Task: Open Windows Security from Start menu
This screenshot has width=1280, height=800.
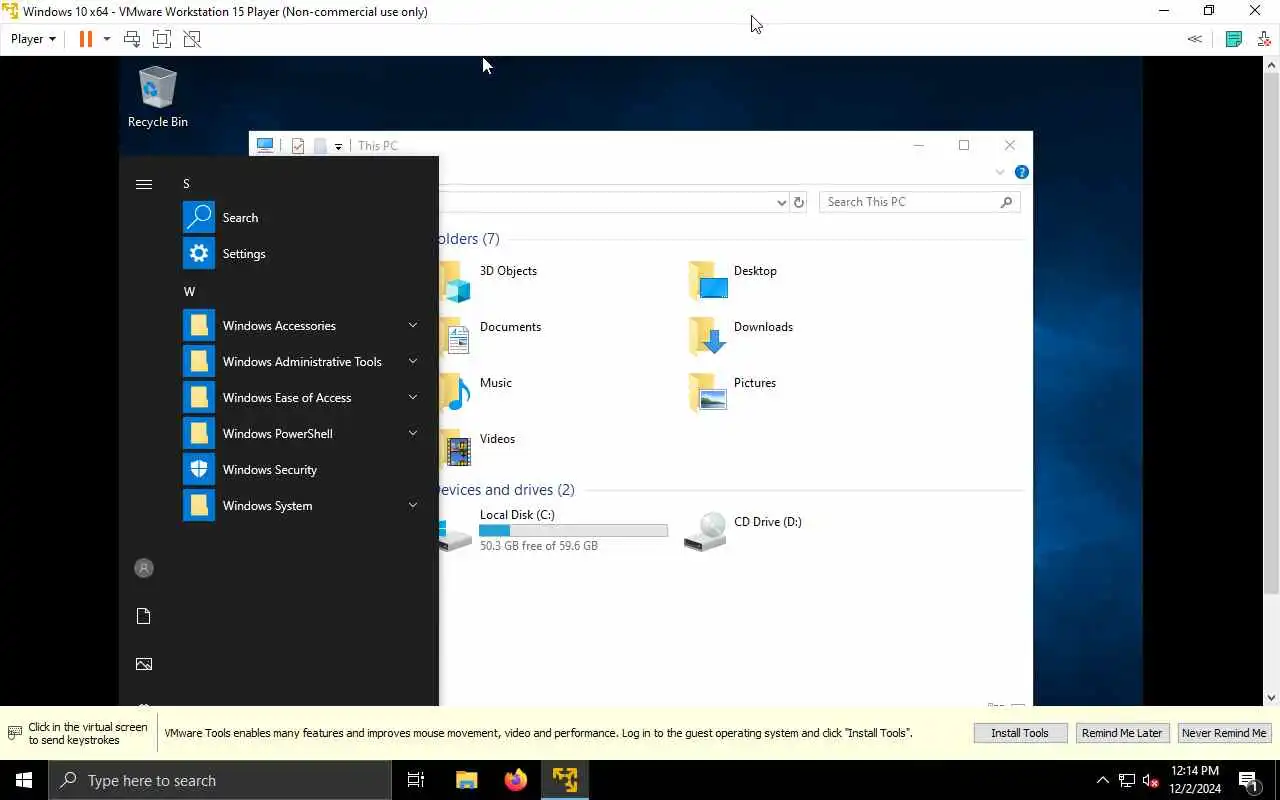Action: pos(300,469)
